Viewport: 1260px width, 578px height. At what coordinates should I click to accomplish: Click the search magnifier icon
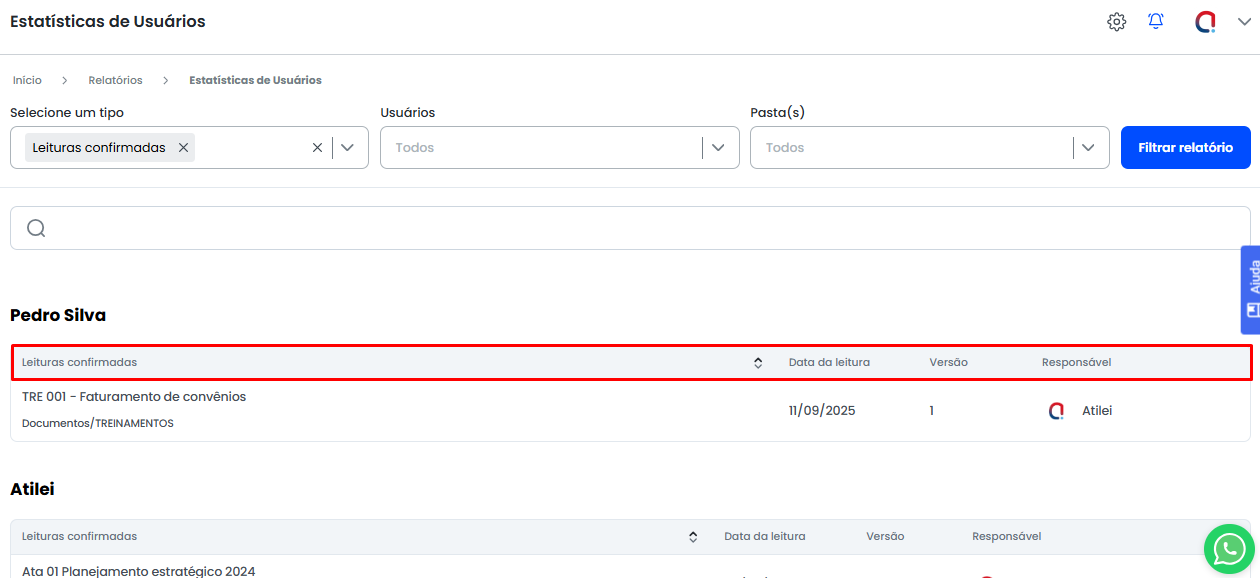[36, 228]
